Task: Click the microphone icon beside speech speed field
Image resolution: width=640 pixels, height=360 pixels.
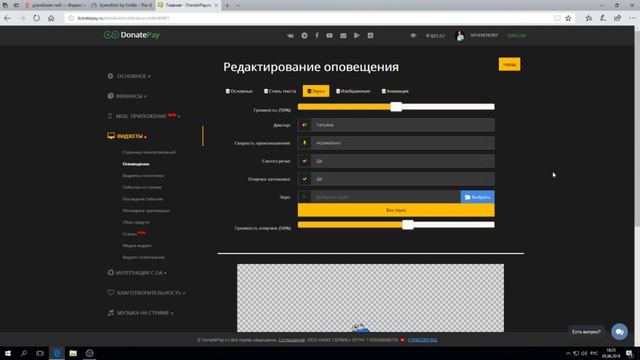Action: pos(304,143)
